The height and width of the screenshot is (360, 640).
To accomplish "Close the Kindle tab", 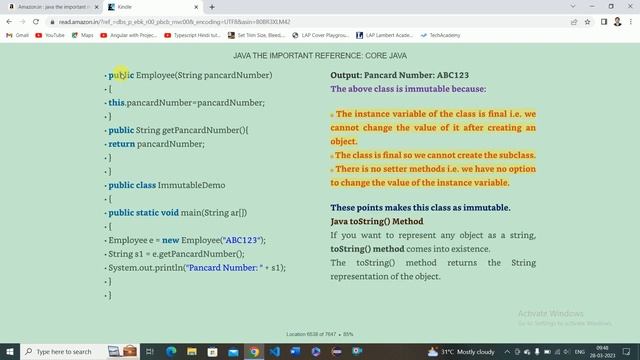I will point(196,7).
